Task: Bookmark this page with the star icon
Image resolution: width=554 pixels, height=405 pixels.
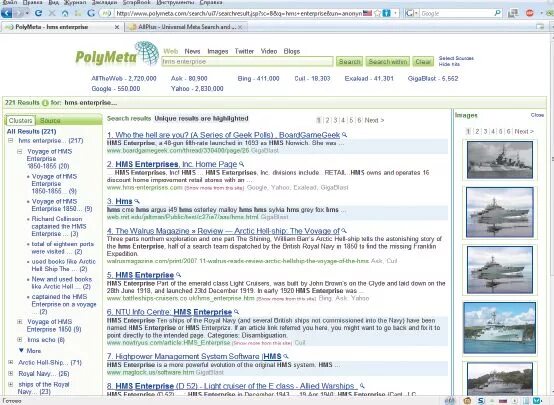Action: click(377, 13)
